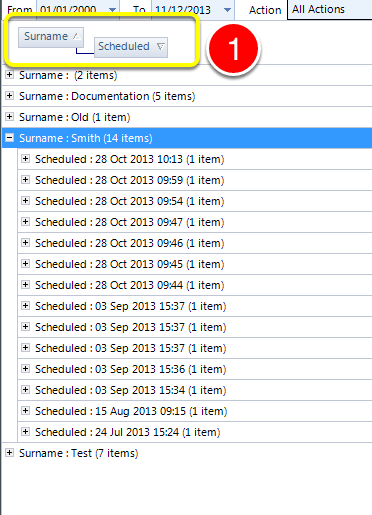372x515 pixels.
Task: Select the Surname : Smith (14 items) row
Action: click(187, 138)
